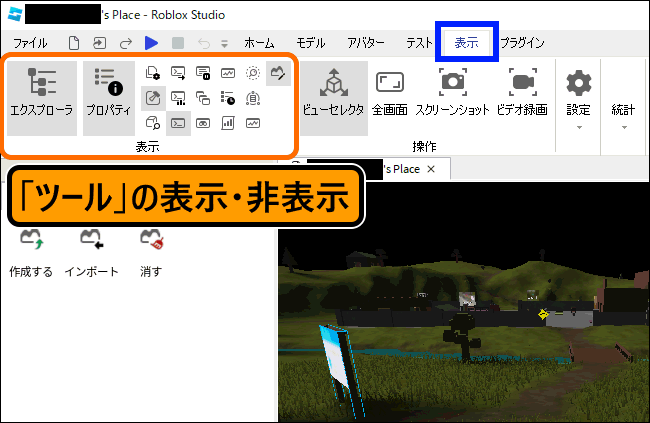Viewport: 650px width, 423px height.
Task: Switch to the ホーム tab
Action: tap(259, 43)
